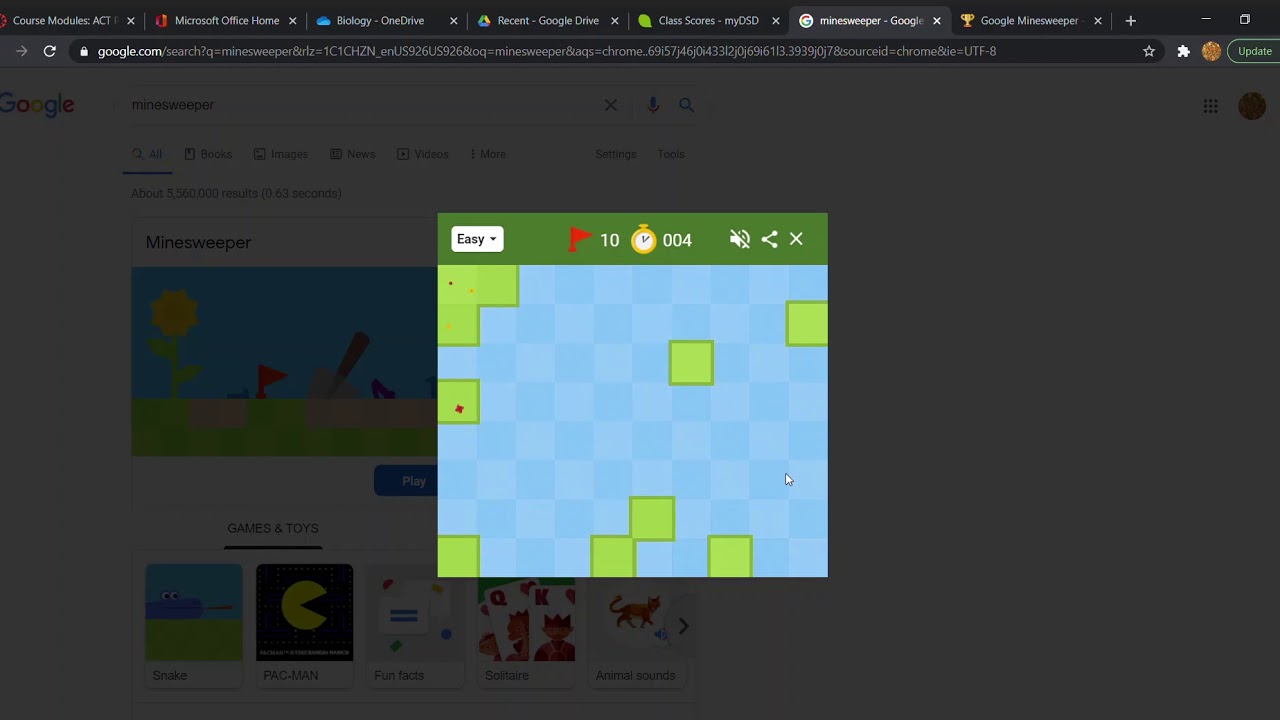The image size is (1280, 720).
Task: Select the GAMES & TOYS tab
Action: point(273,528)
